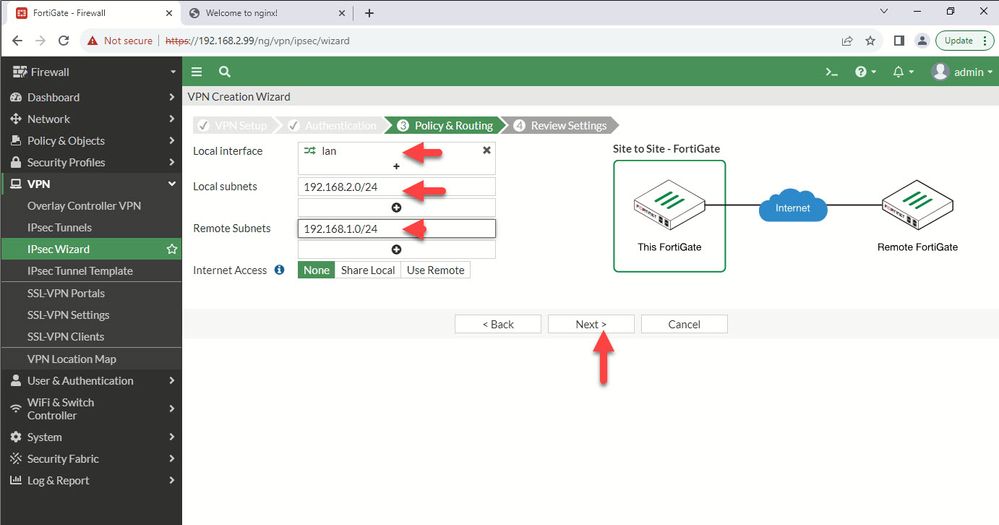Screen dimensions: 999x525
Task: Click the Network icon in the sidebar
Action: point(16,119)
